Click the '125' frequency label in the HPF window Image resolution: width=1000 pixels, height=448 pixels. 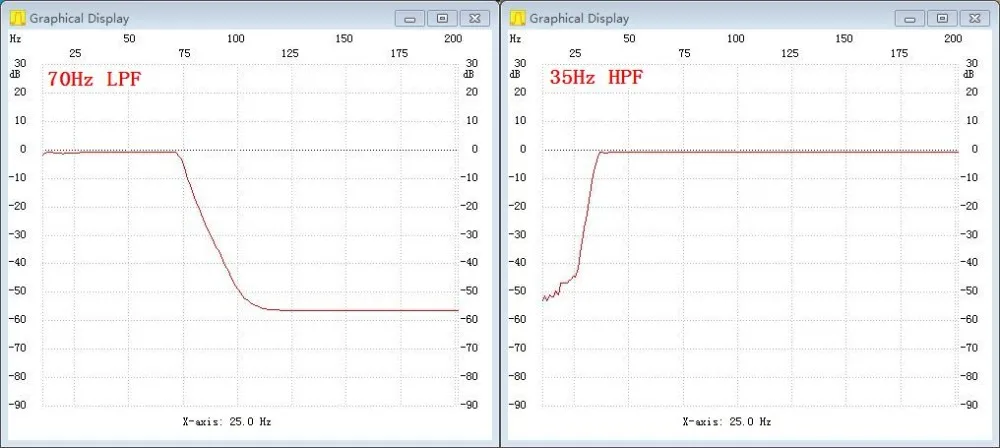pos(790,54)
